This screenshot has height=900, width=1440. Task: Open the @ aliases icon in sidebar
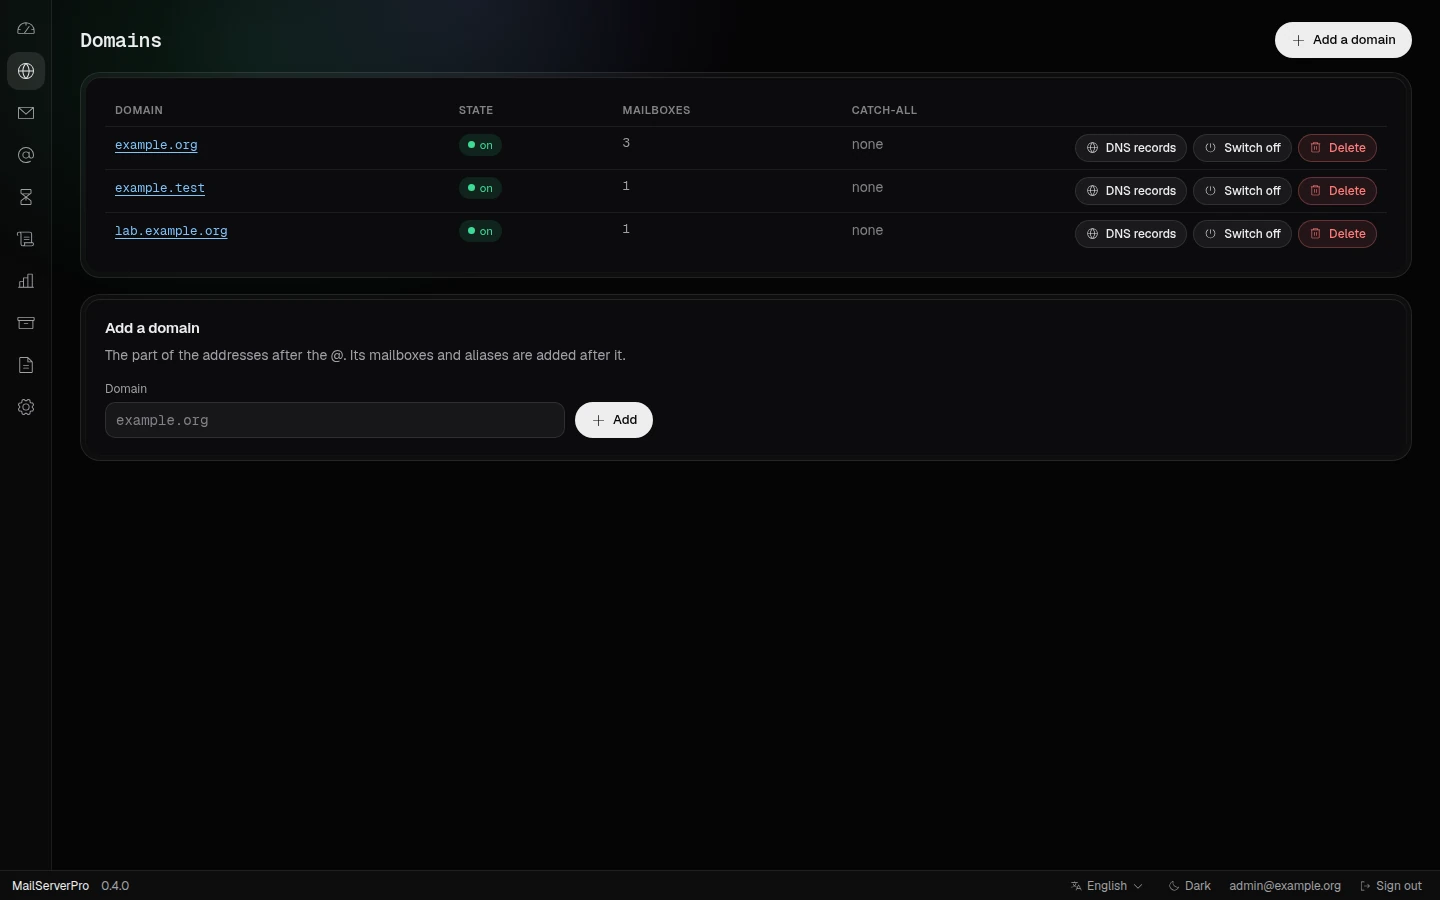pyautogui.click(x=26, y=155)
